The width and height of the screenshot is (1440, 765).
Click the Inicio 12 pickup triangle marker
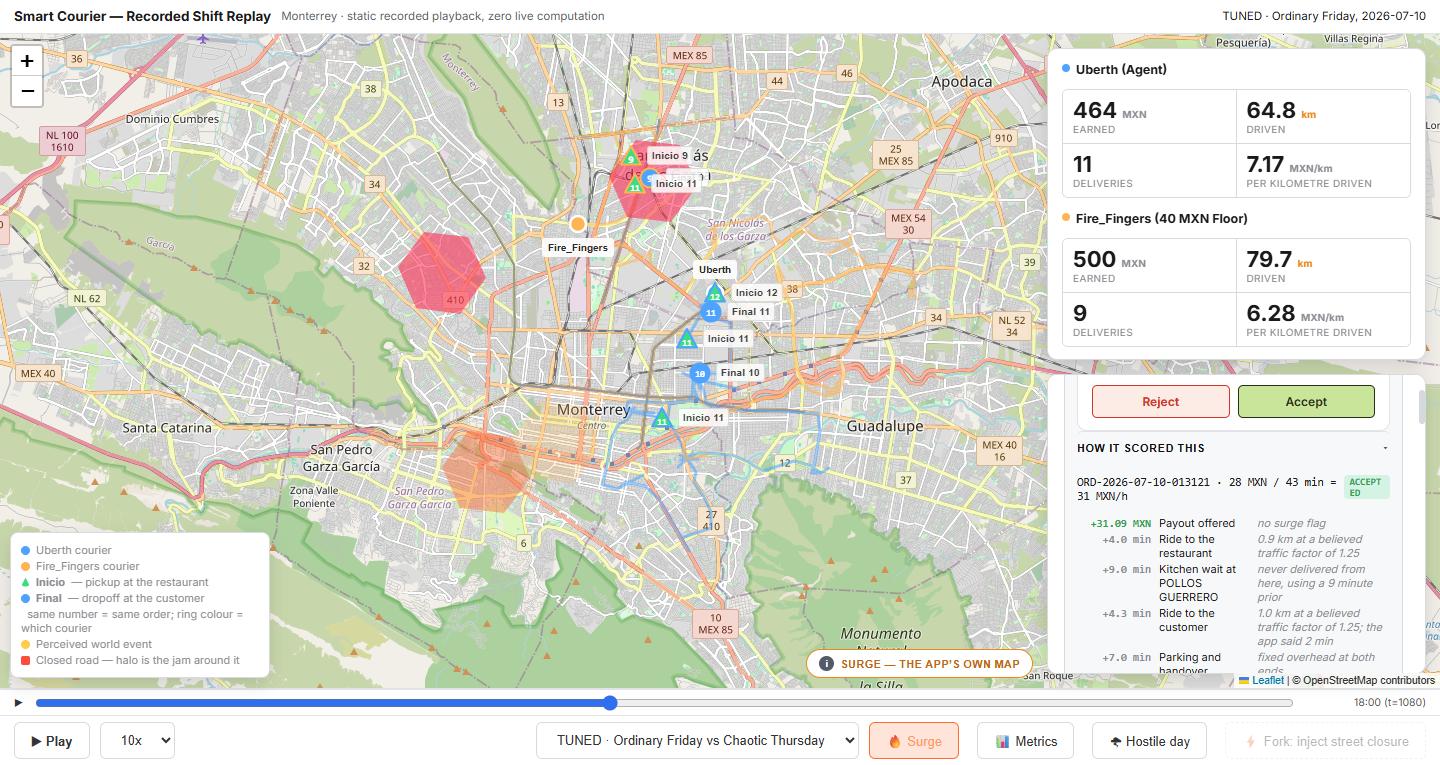click(714, 293)
